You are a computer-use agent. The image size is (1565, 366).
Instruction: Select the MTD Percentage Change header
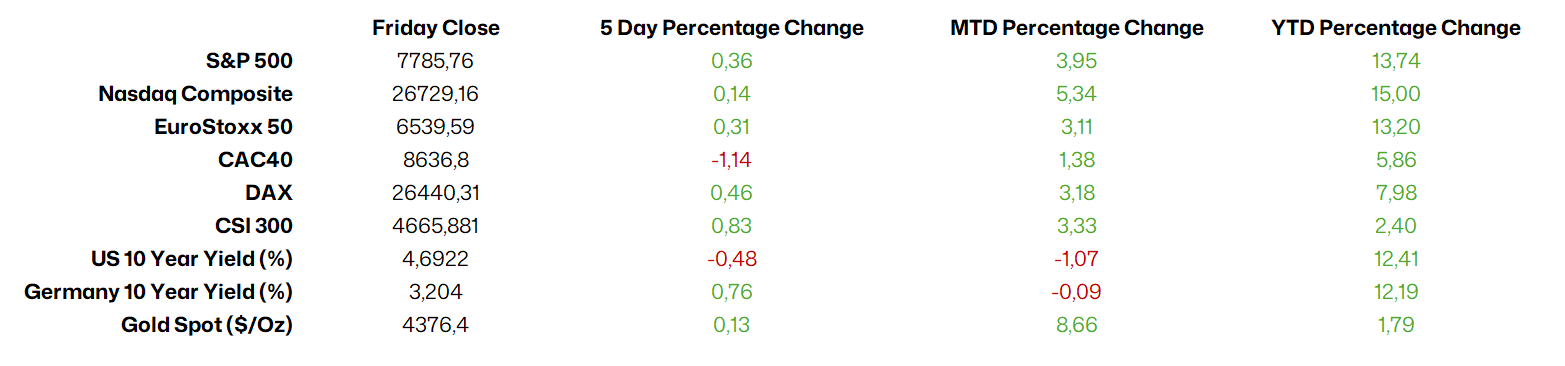pyautogui.click(x=1076, y=28)
